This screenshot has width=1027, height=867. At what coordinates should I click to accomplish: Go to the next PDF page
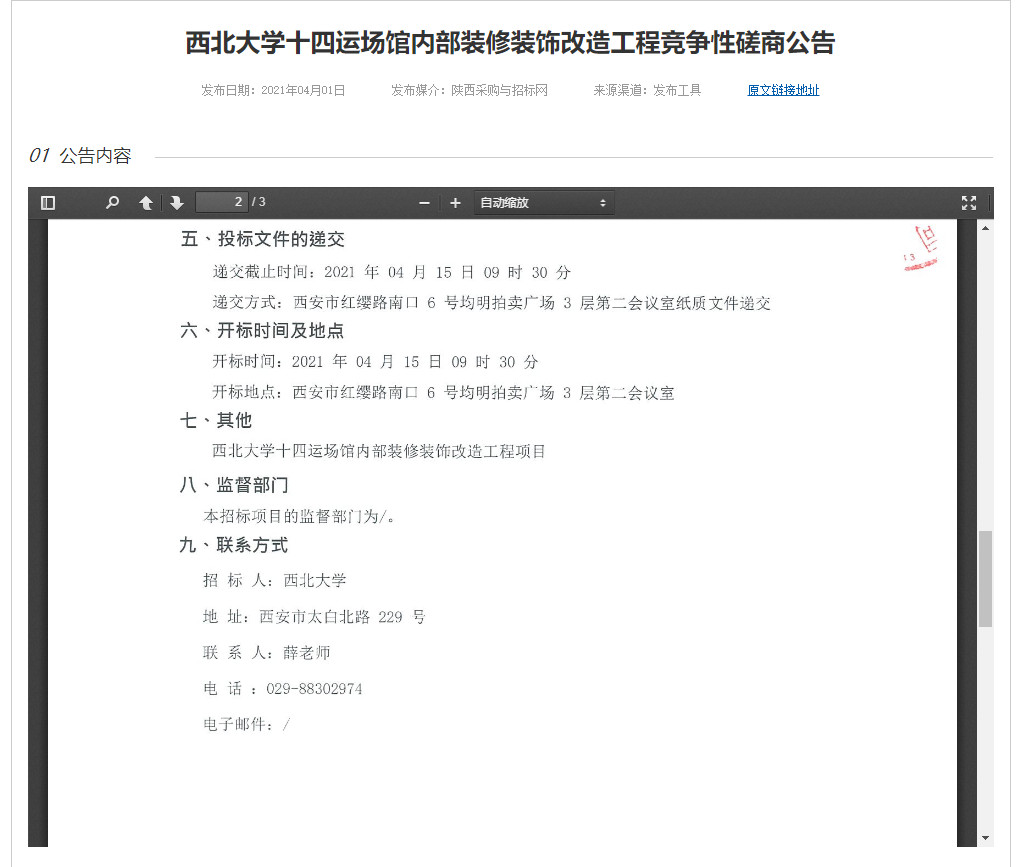tap(177, 203)
